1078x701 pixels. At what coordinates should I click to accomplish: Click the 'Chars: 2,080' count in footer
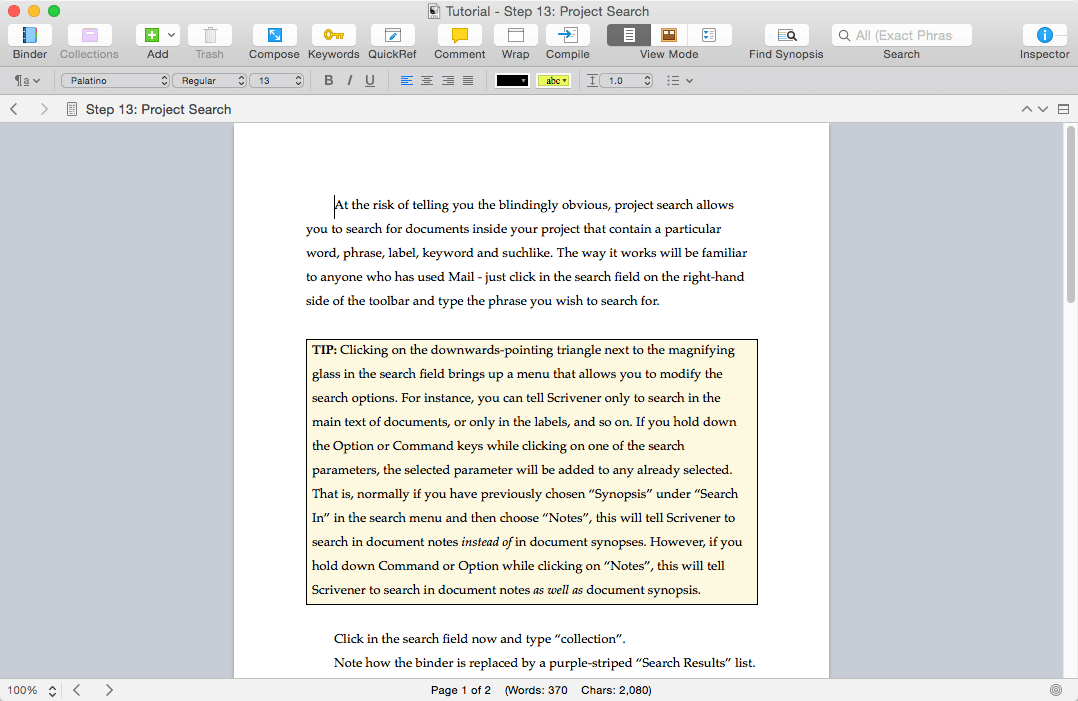(614, 690)
